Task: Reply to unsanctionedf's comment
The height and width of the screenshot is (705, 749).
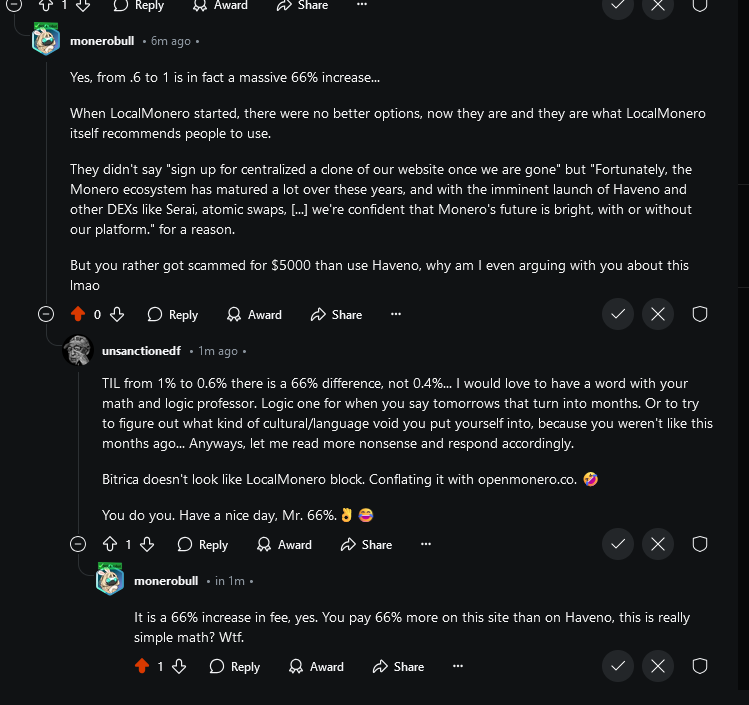Action: (203, 545)
